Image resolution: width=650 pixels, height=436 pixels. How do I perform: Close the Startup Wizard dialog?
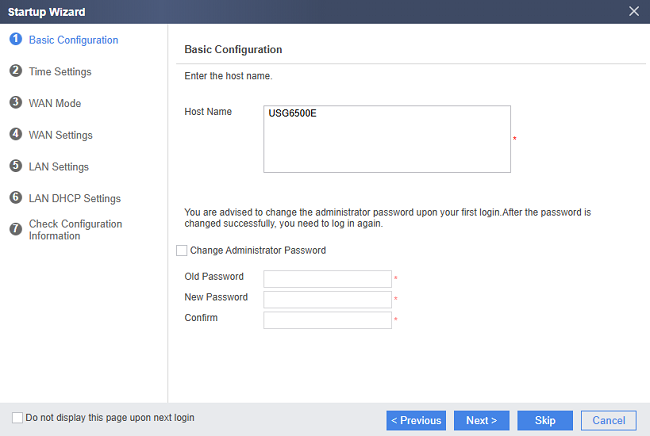(x=633, y=11)
